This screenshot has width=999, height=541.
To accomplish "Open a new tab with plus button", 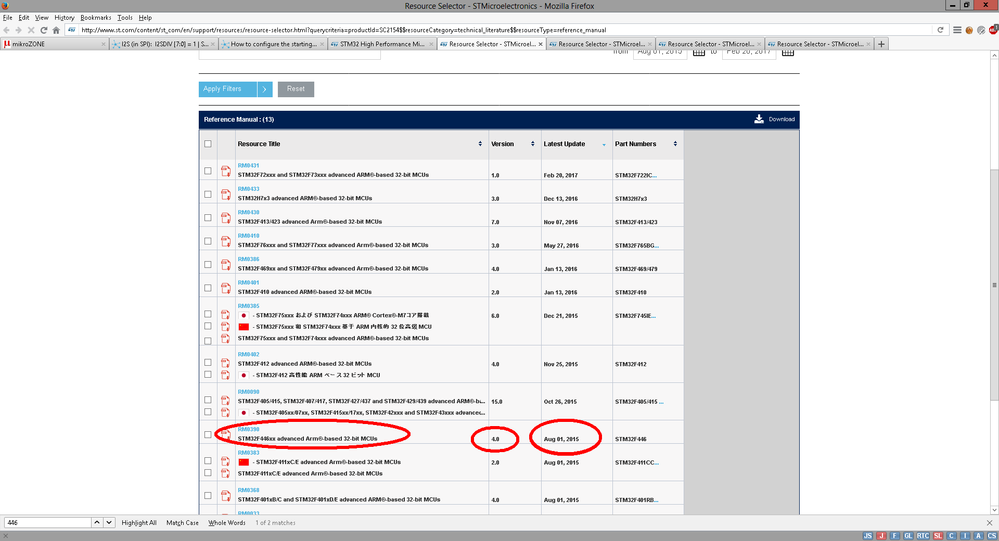I will (x=881, y=44).
